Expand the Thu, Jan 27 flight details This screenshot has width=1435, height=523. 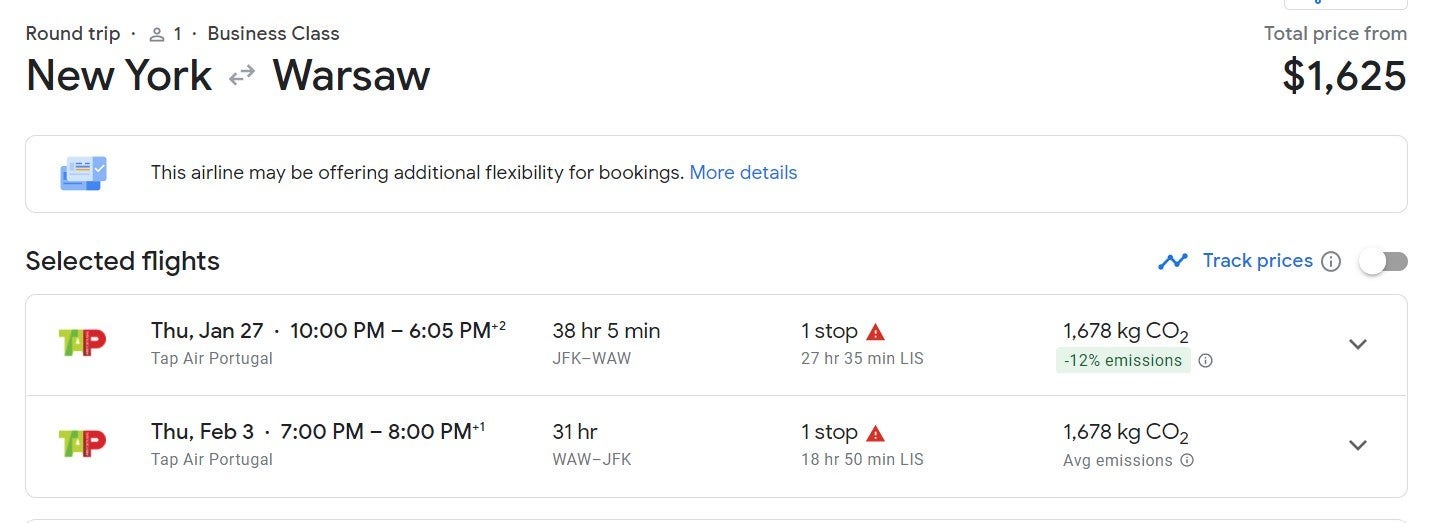tap(1357, 344)
